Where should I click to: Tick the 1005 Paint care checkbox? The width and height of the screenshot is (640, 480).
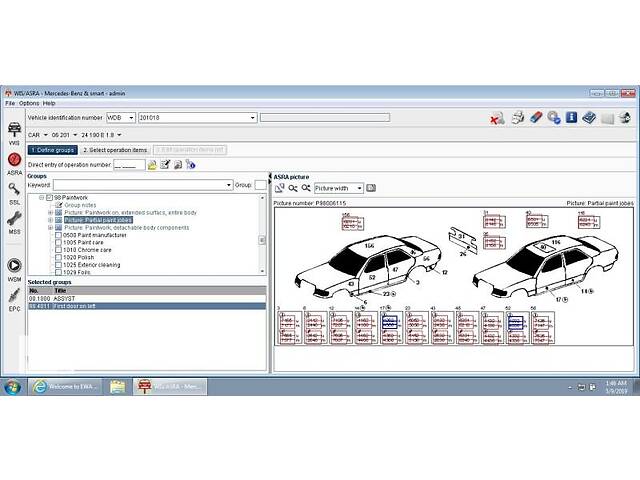click(58, 242)
